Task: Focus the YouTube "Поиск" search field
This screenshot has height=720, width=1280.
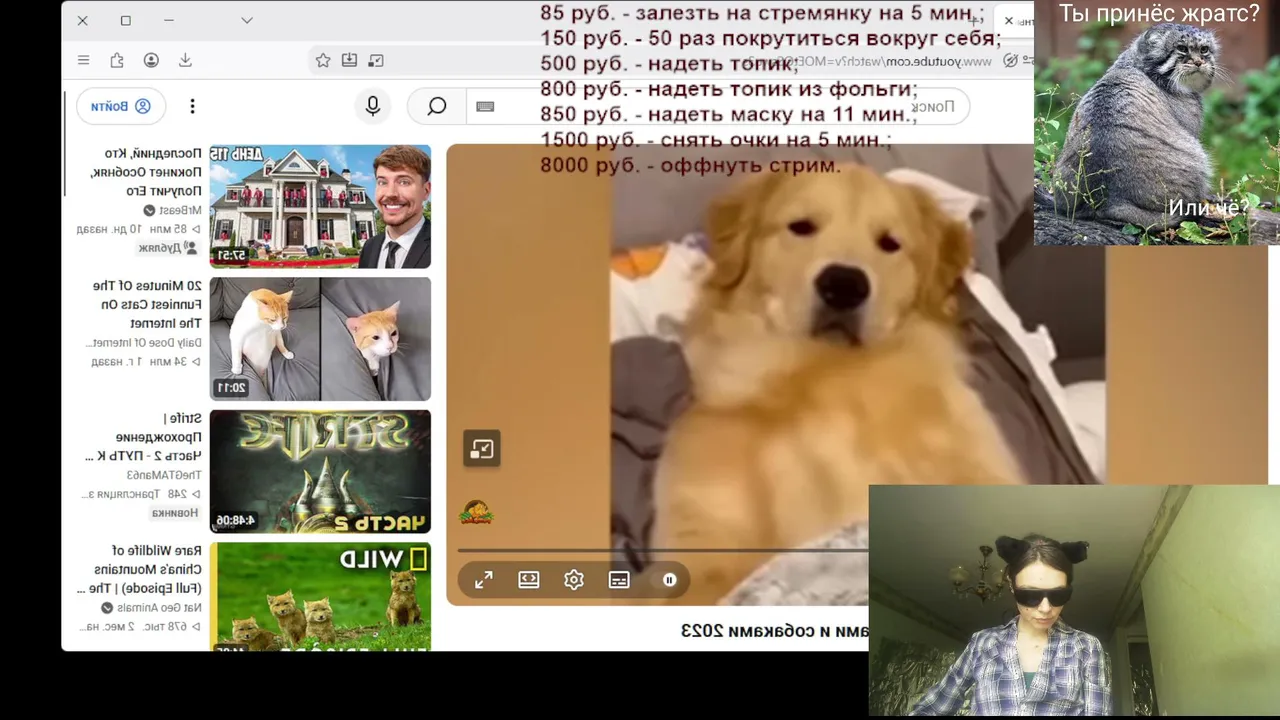Action: tap(718, 106)
